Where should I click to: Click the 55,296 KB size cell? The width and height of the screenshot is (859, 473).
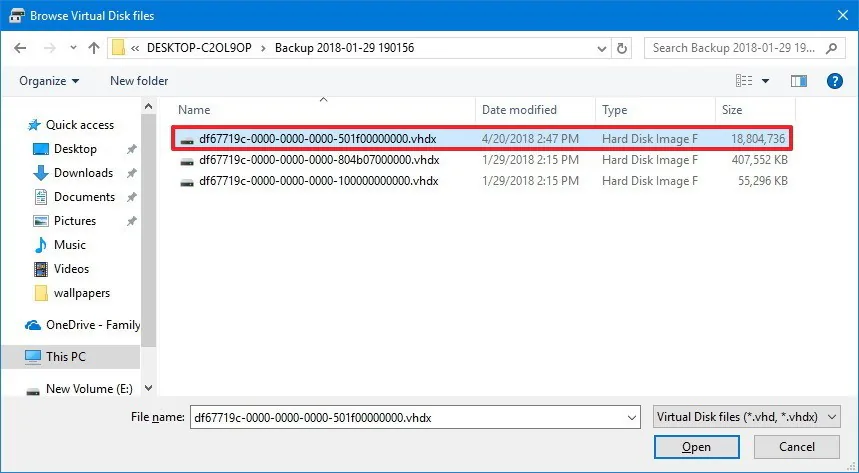point(763,181)
